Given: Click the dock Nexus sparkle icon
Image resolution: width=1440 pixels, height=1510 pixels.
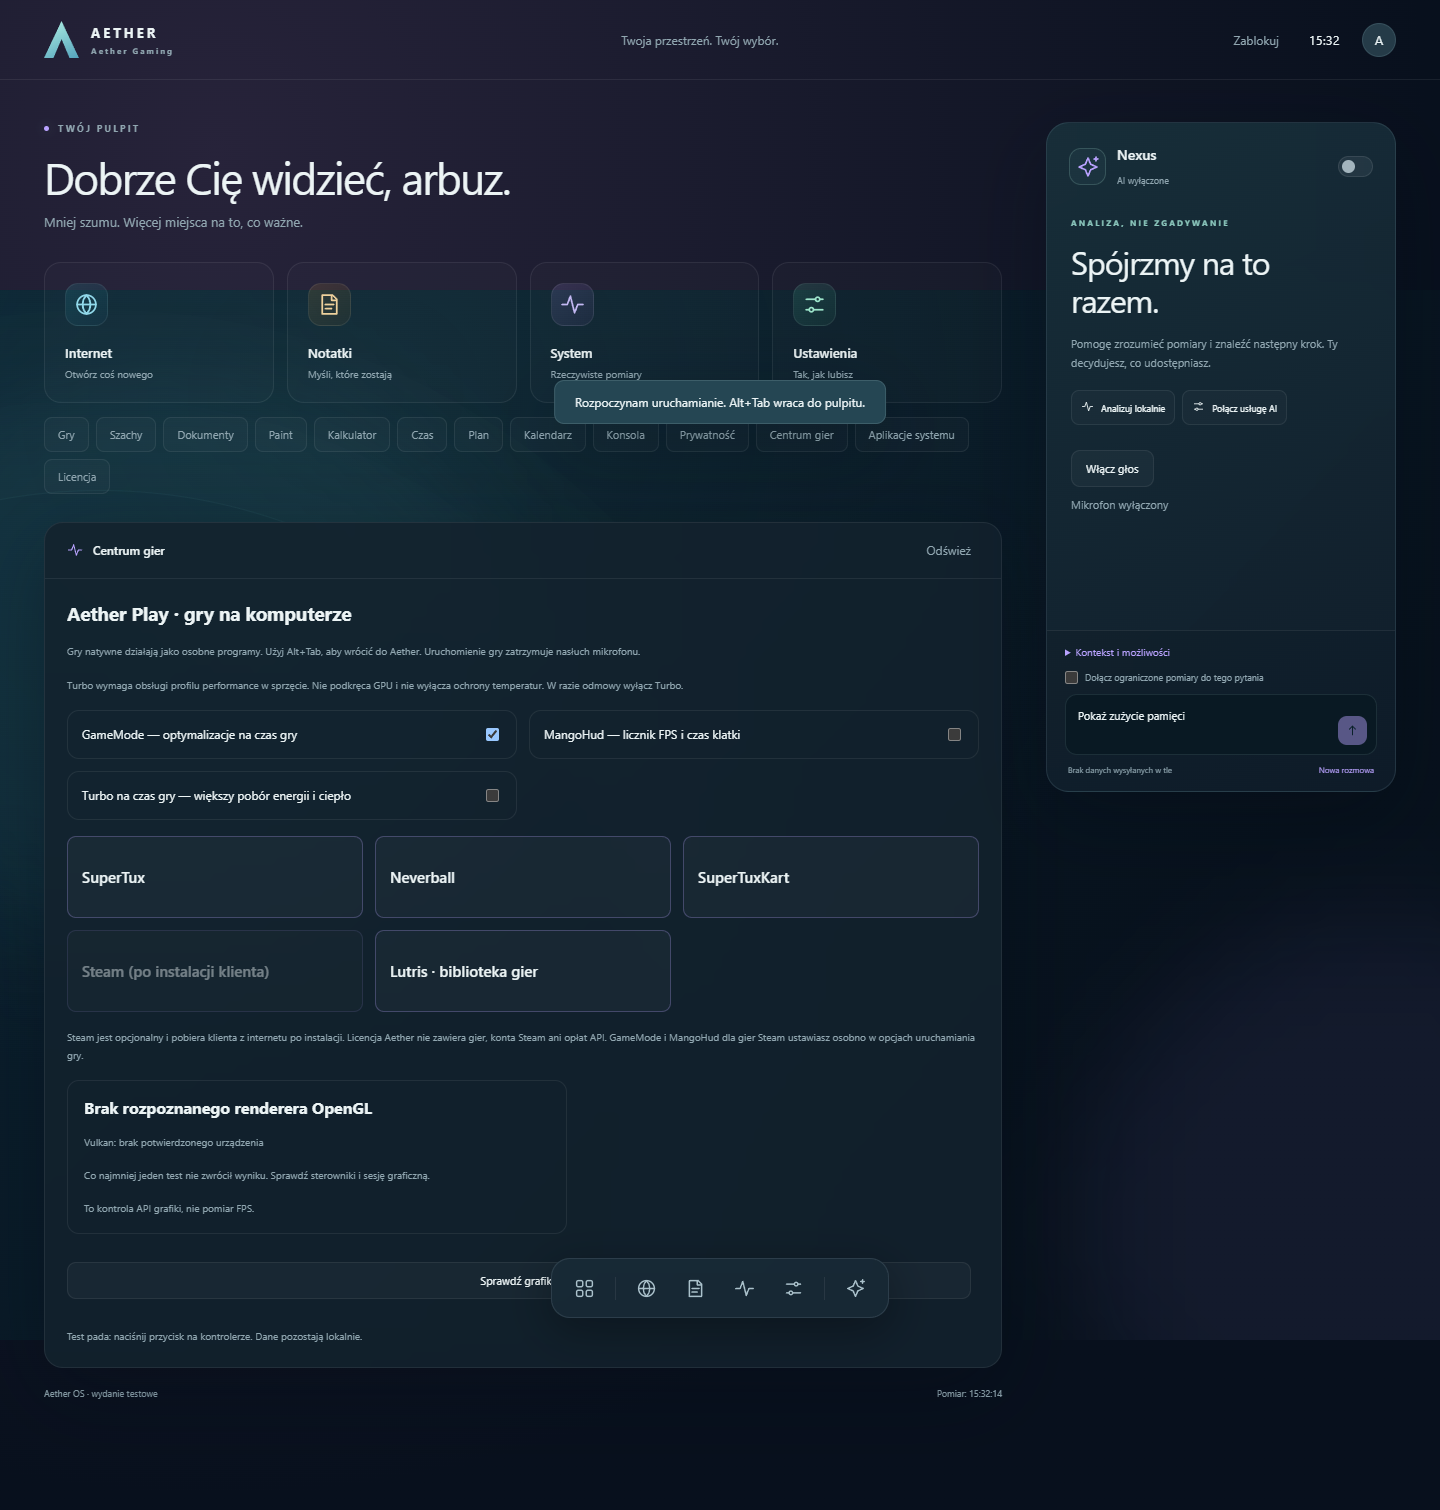Looking at the screenshot, I should pyautogui.click(x=856, y=1288).
